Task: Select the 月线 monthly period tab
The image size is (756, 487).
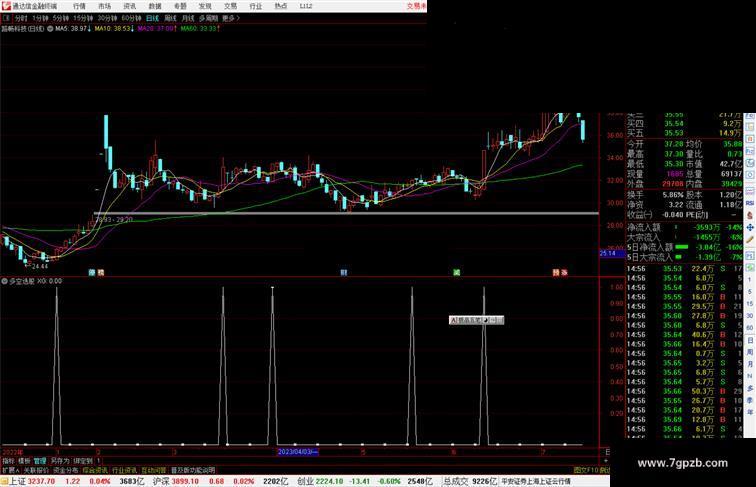Action: coord(188,18)
